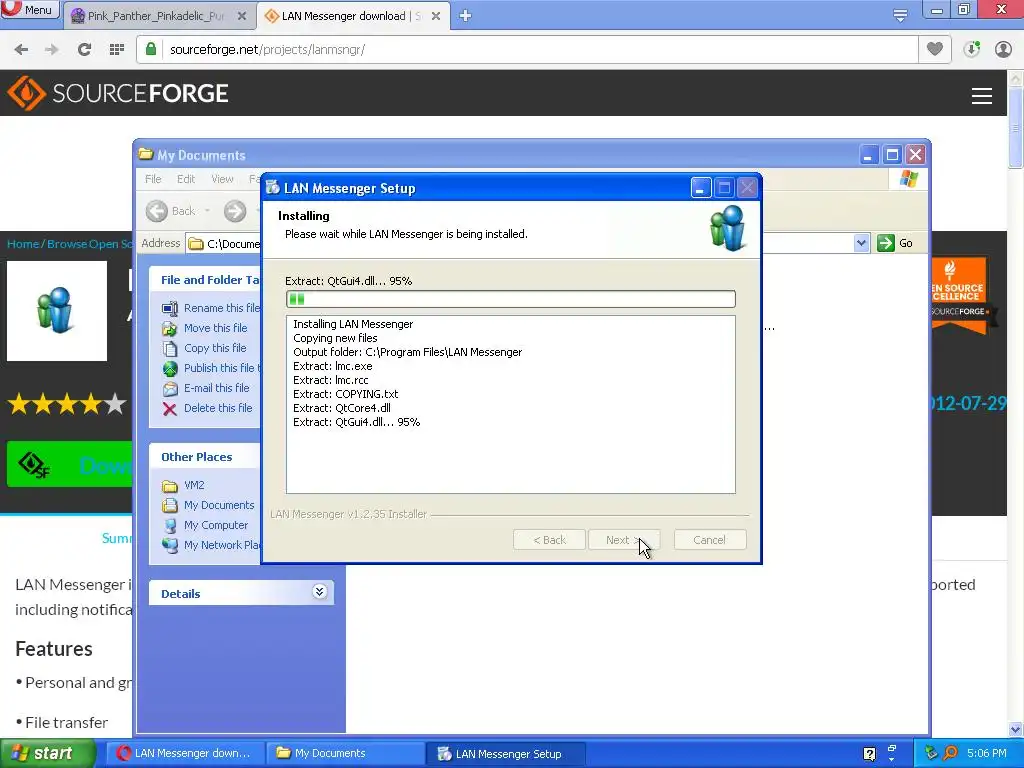The image size is (1024, 768).
Task: Close the Pink_Panther_Pinkadelic tab
Action: (x=242, y=16)
